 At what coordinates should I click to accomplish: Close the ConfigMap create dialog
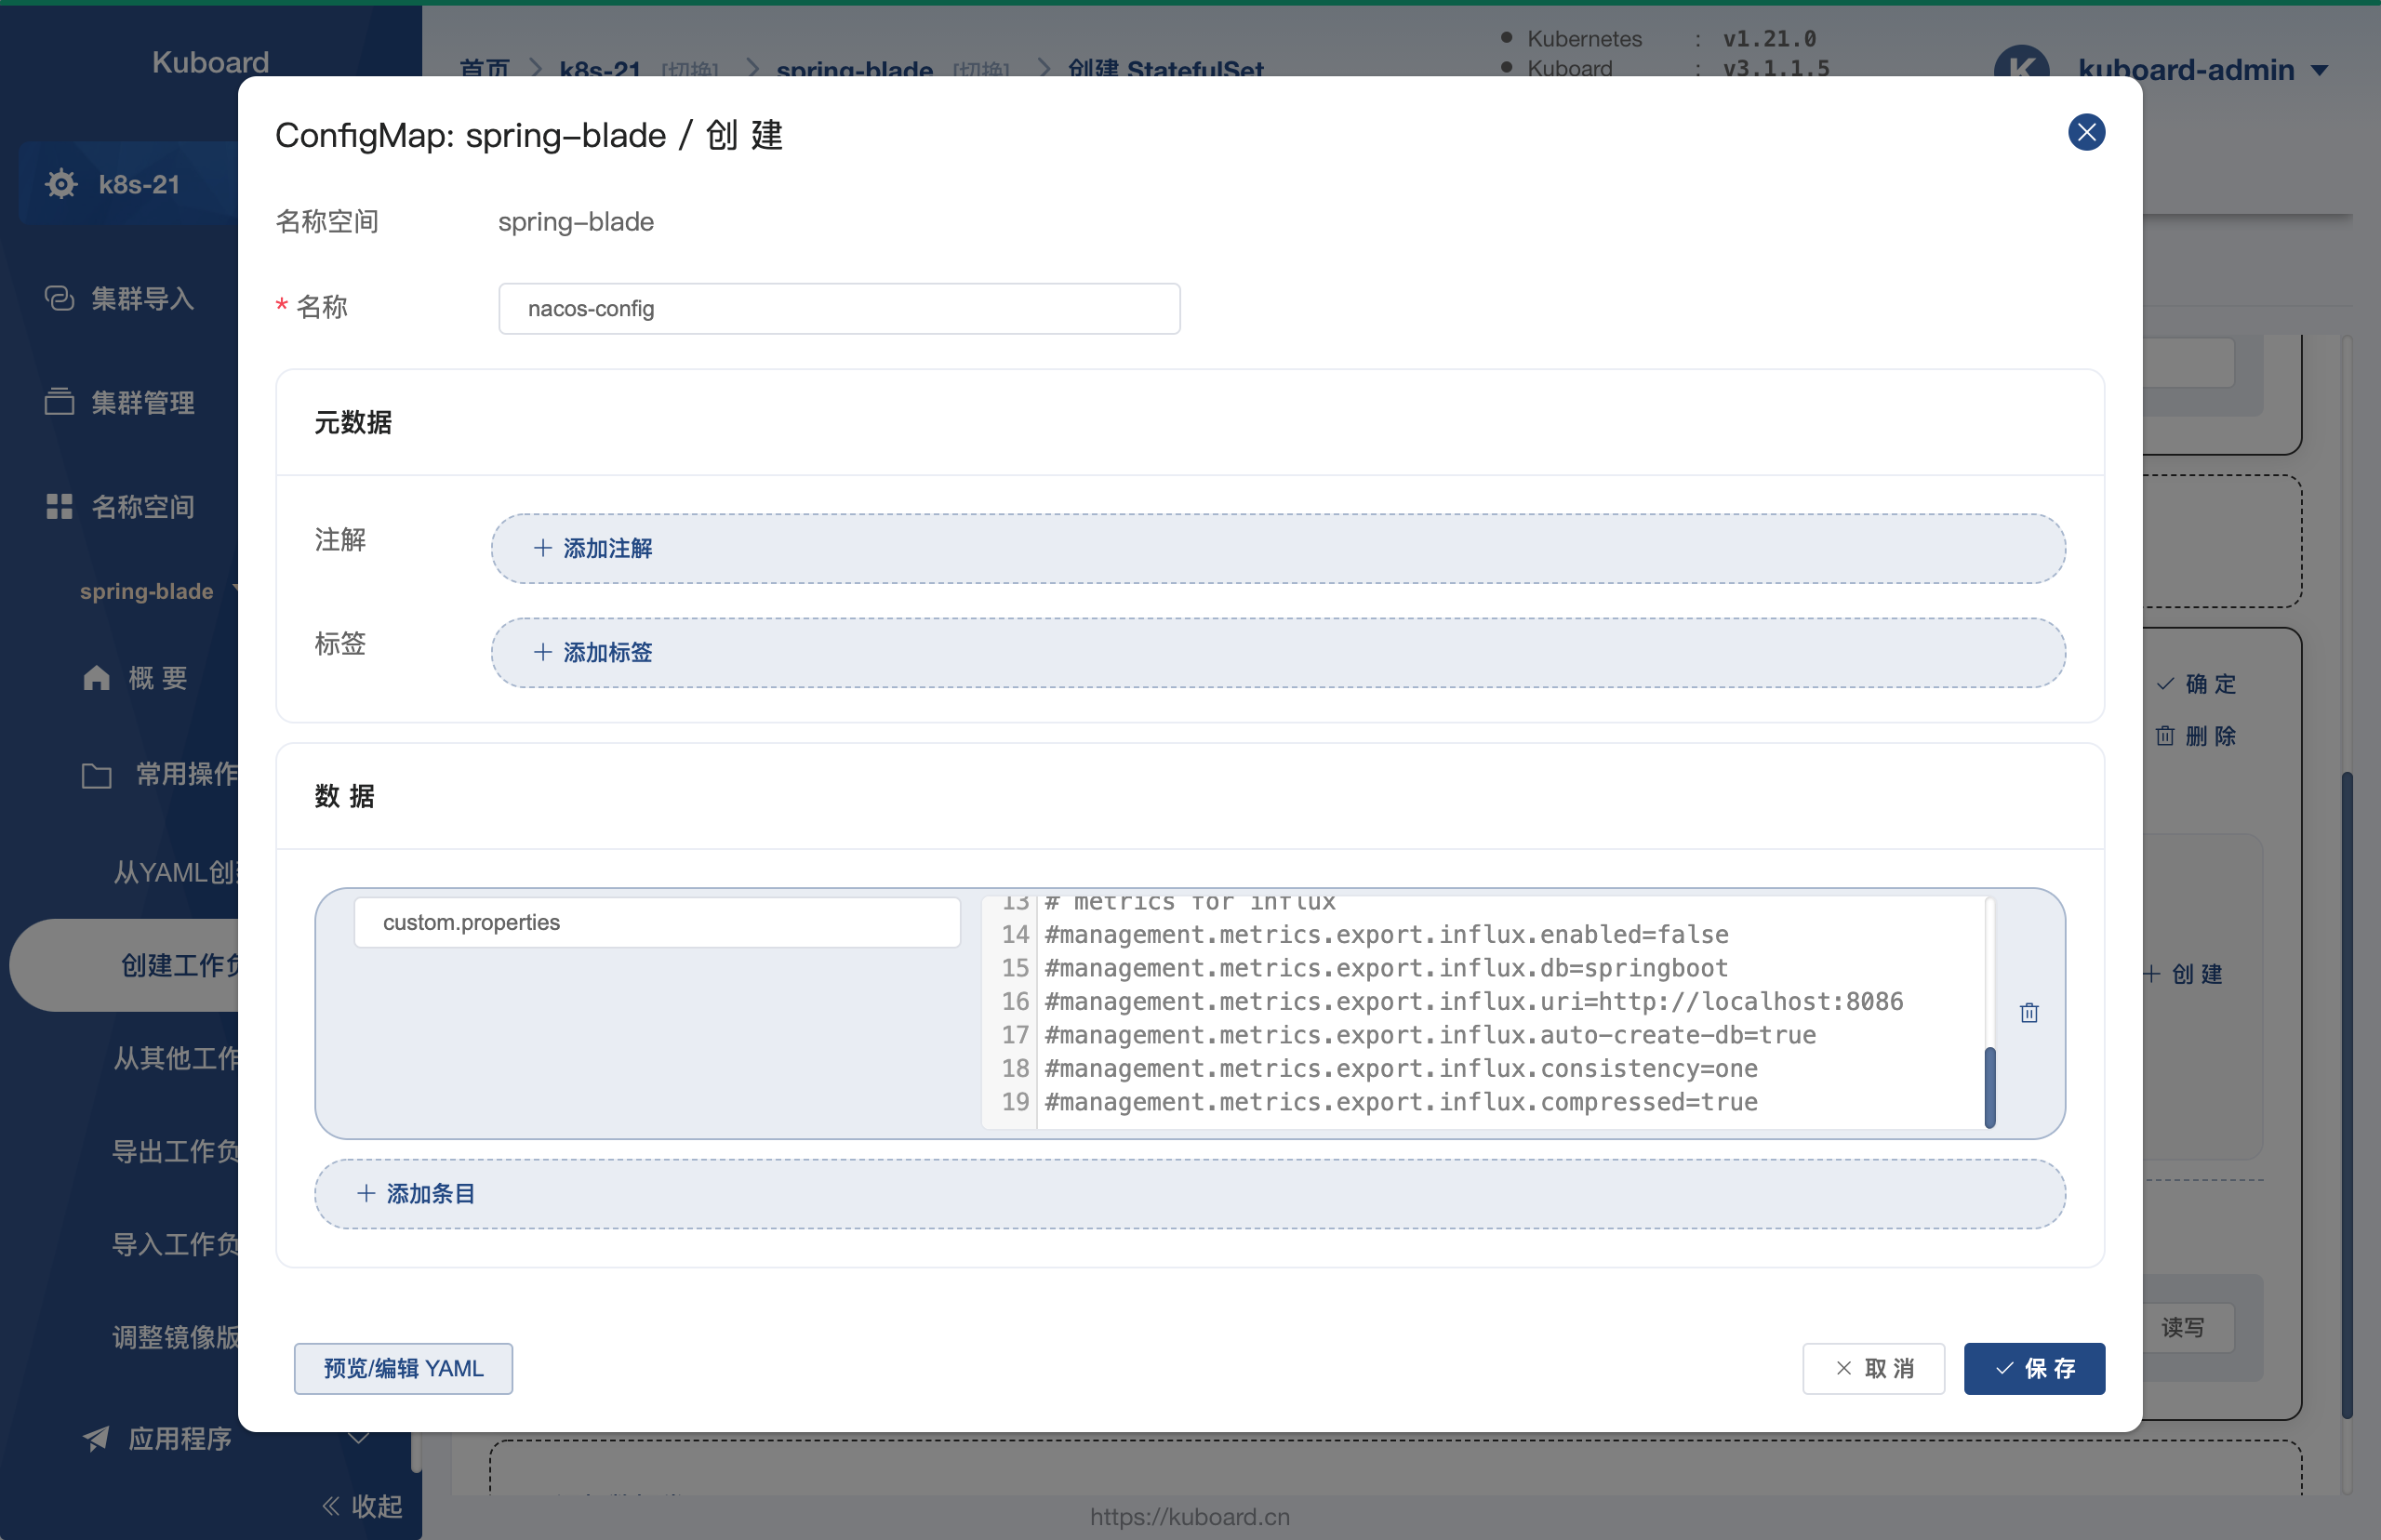tap(2086, 132)
